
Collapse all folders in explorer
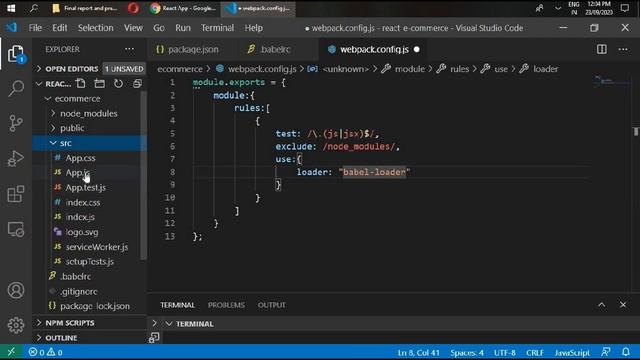tap(137, 84)
